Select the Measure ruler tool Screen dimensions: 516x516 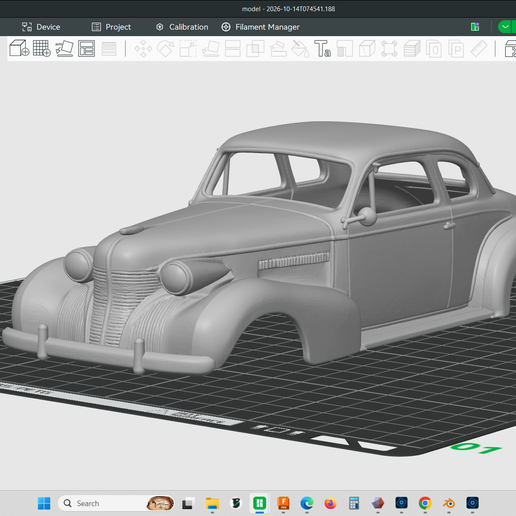point(479,49)
